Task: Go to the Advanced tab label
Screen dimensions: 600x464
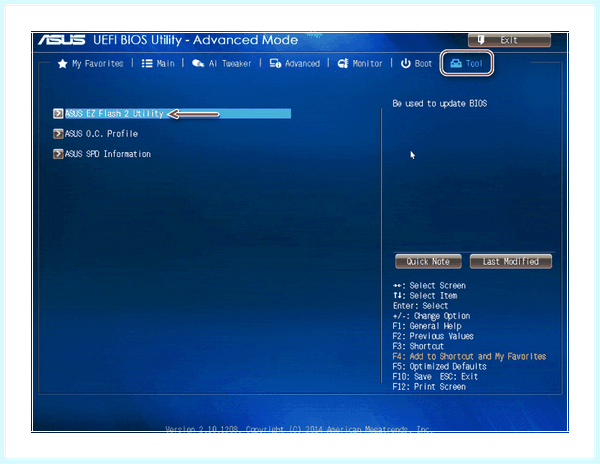Action: click(x=302, y=63)
